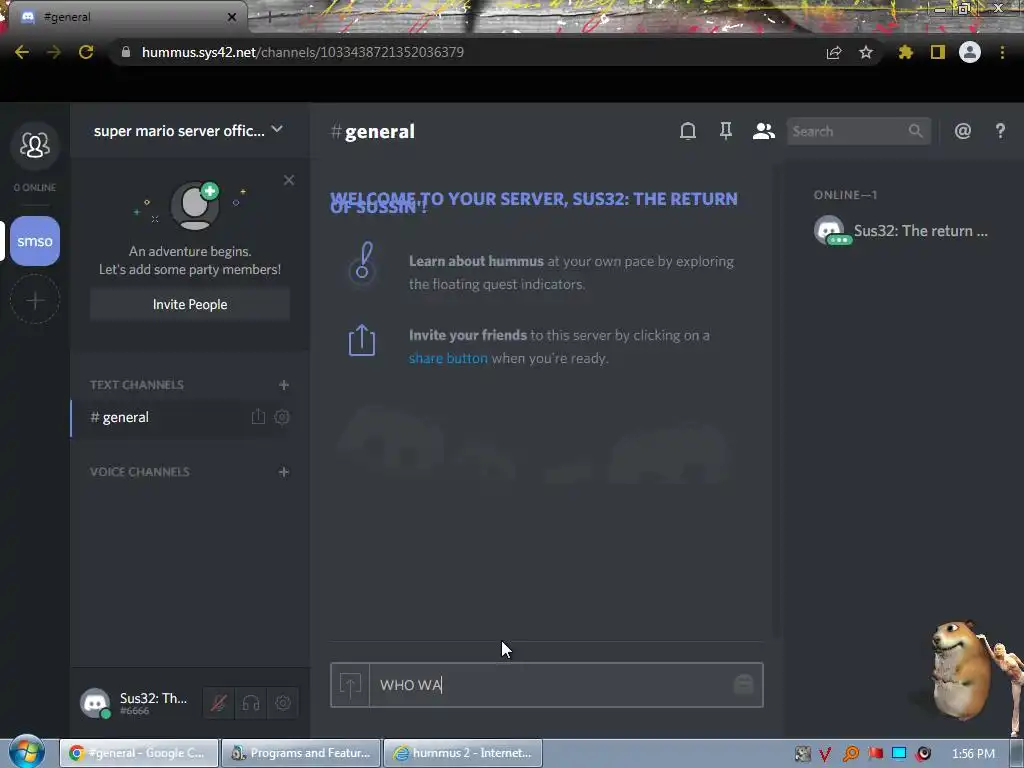This screenshot has width=1024, height=768.
Task: Reload the page in Chrome
Action: pos(86,52)
